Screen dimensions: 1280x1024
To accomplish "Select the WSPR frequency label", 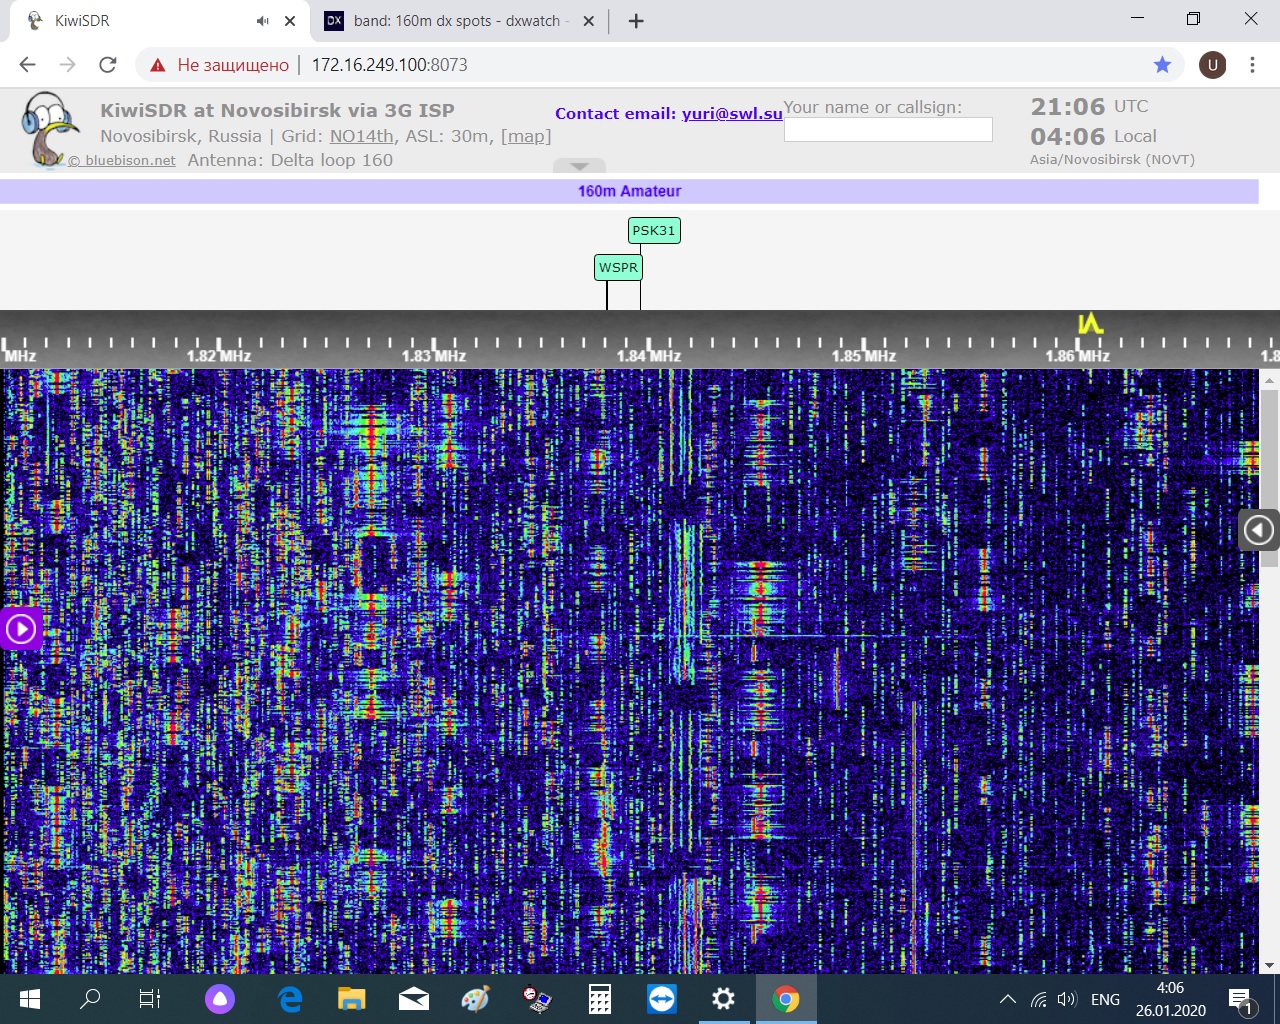I will tap(618, 268).
